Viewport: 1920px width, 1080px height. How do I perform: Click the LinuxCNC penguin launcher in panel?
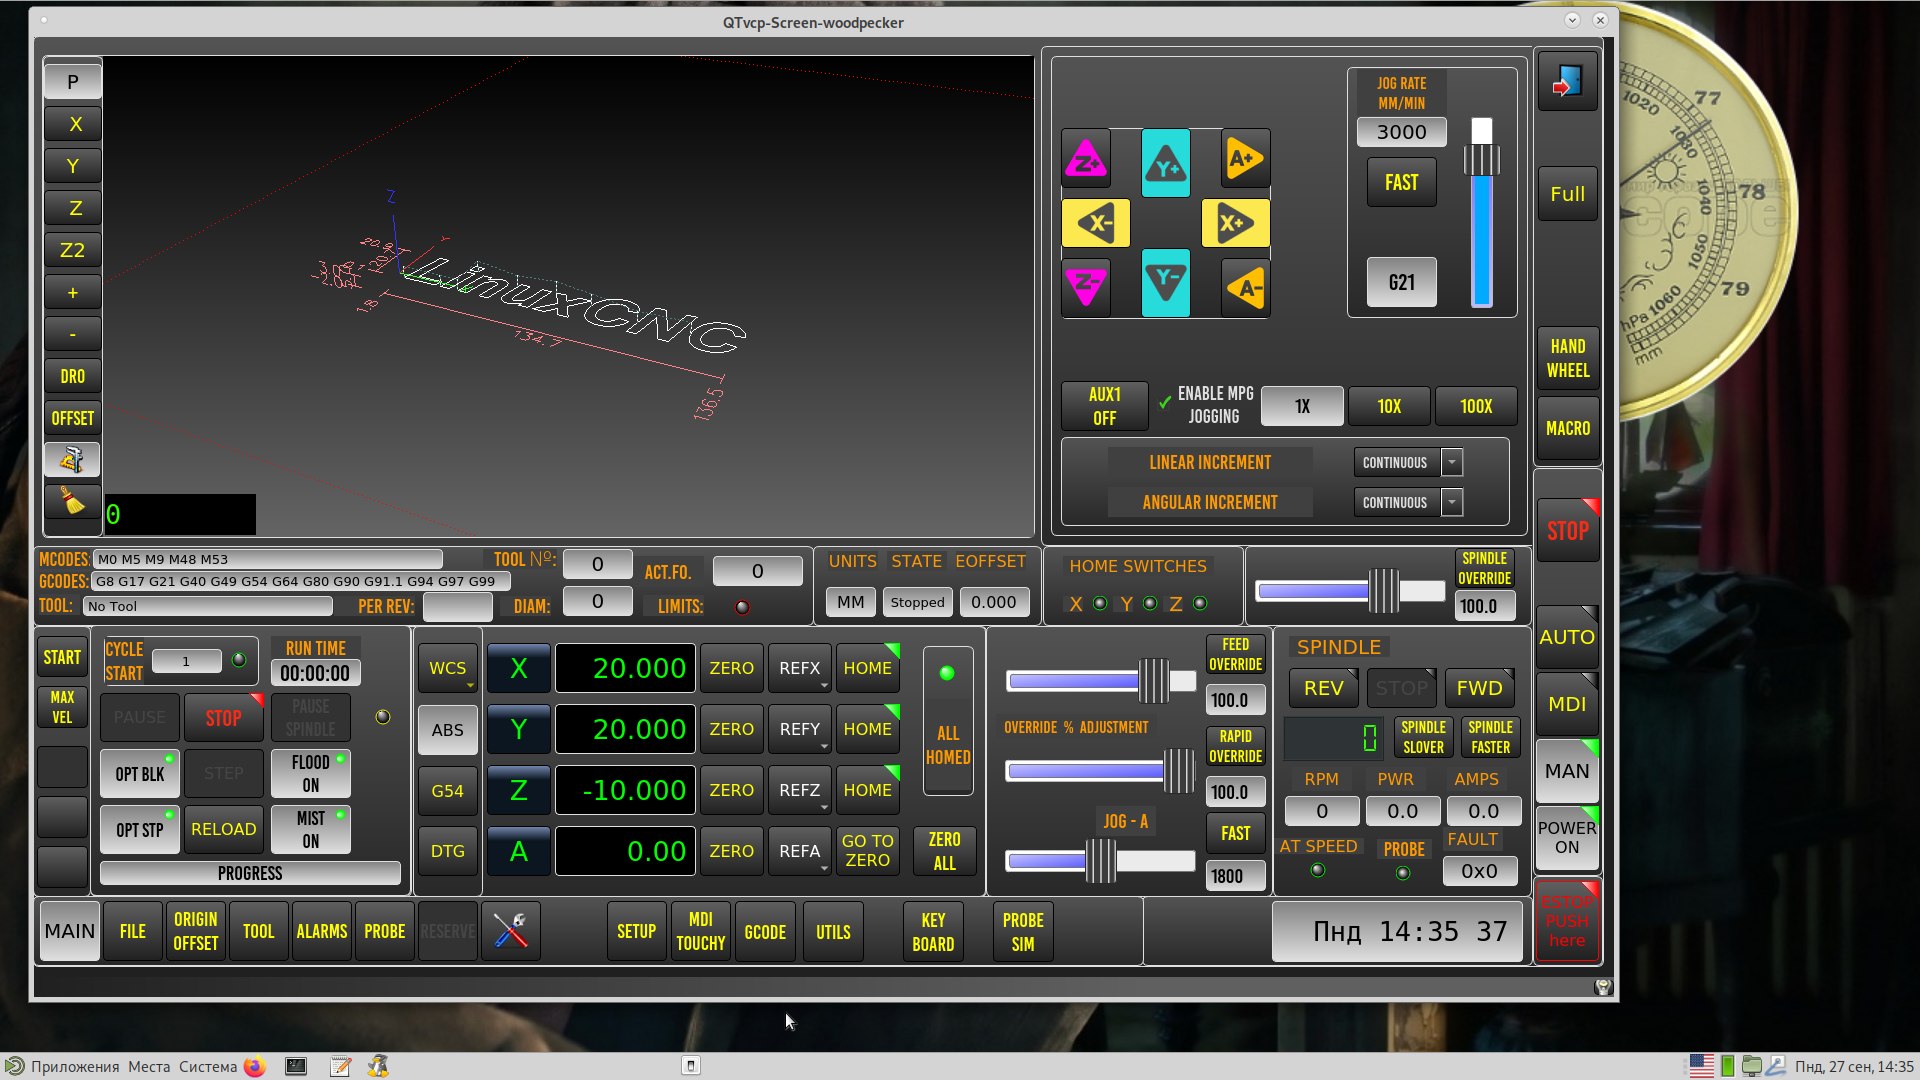(x=378, y=1066)
